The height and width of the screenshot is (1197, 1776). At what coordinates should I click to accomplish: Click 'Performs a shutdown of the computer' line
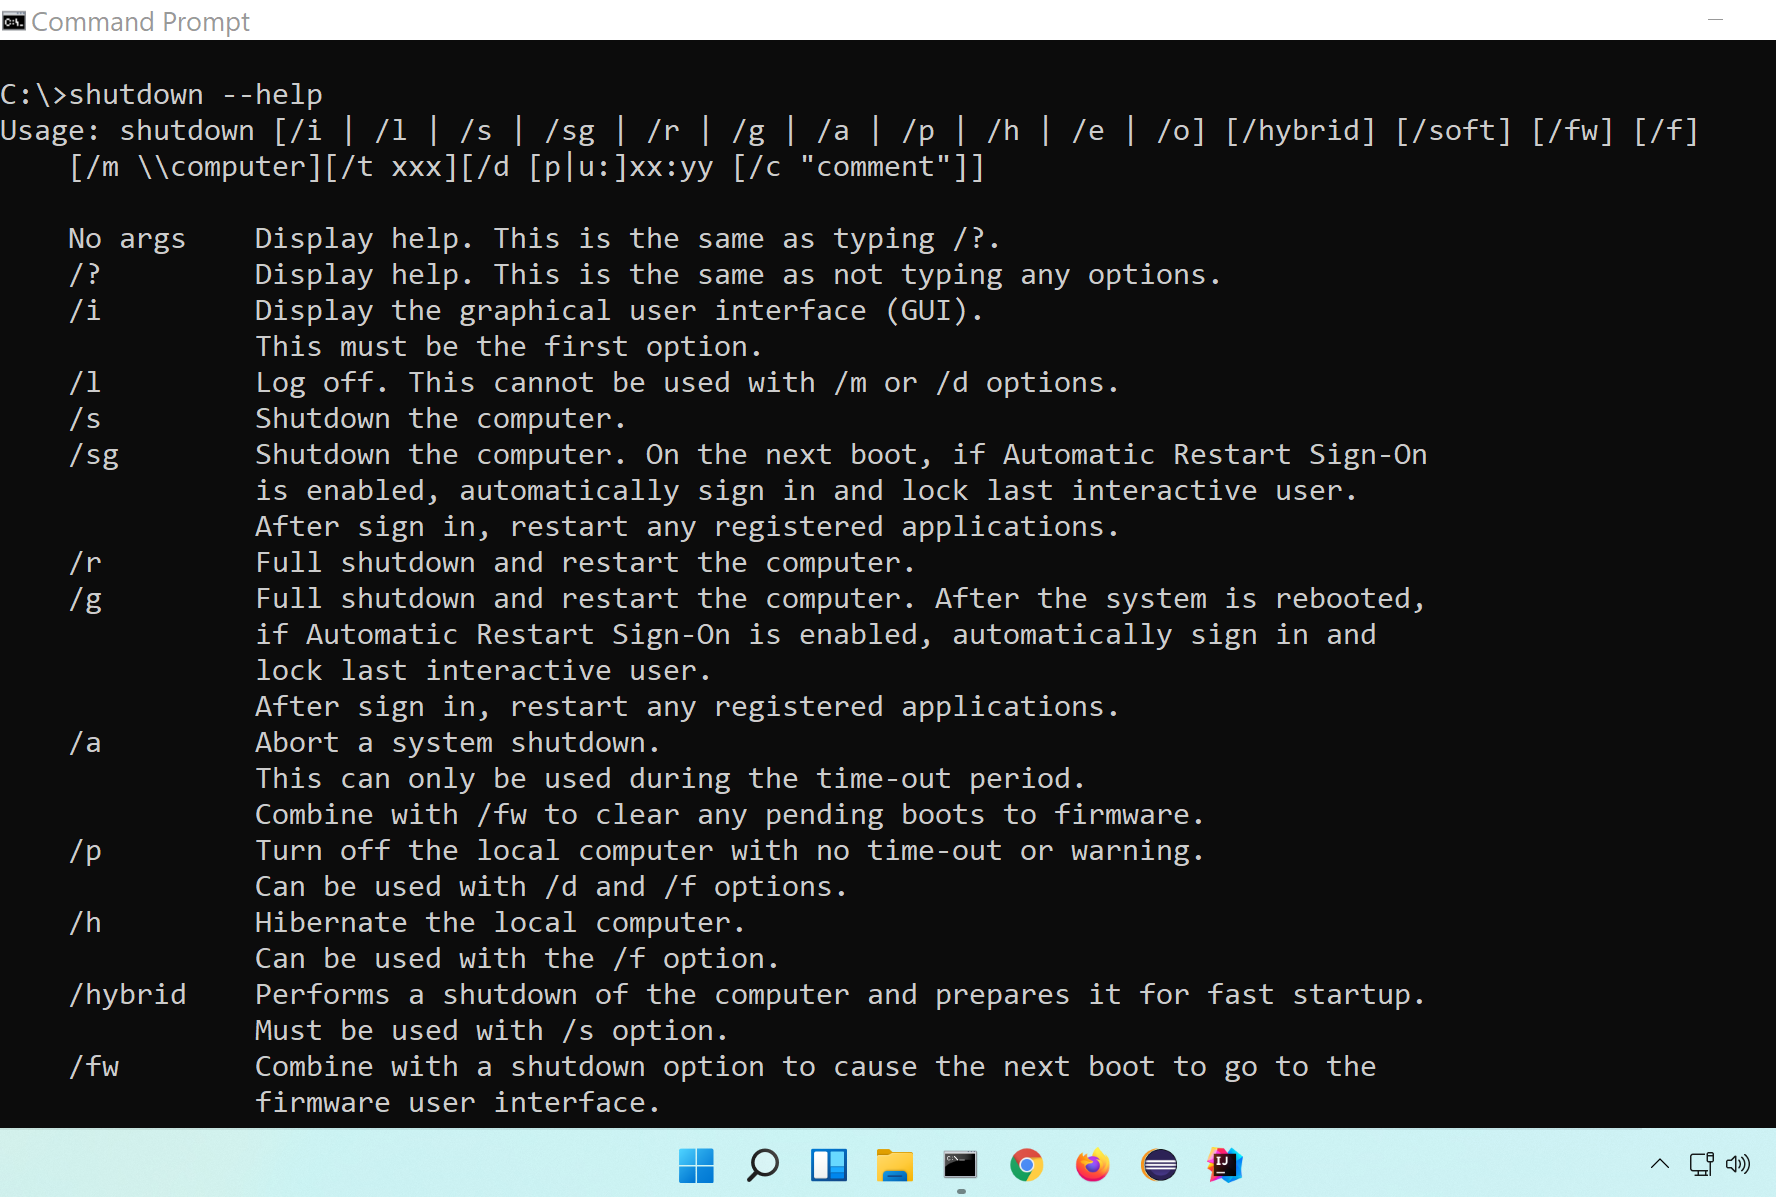click(x=840, y=995)
